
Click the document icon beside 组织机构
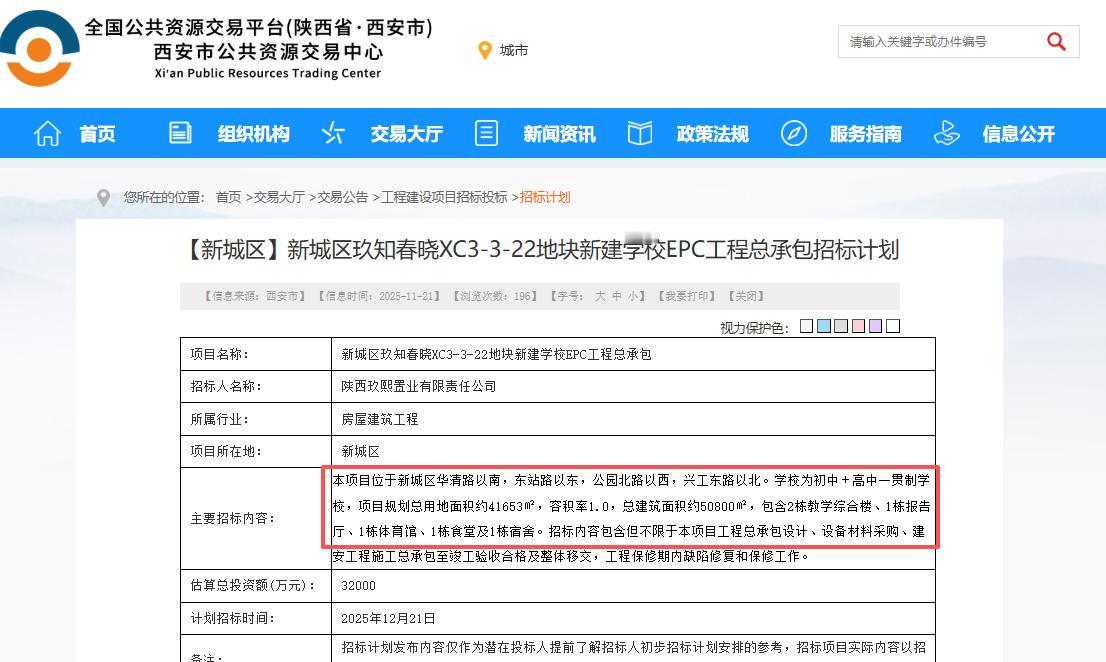[x=180, y=133]
